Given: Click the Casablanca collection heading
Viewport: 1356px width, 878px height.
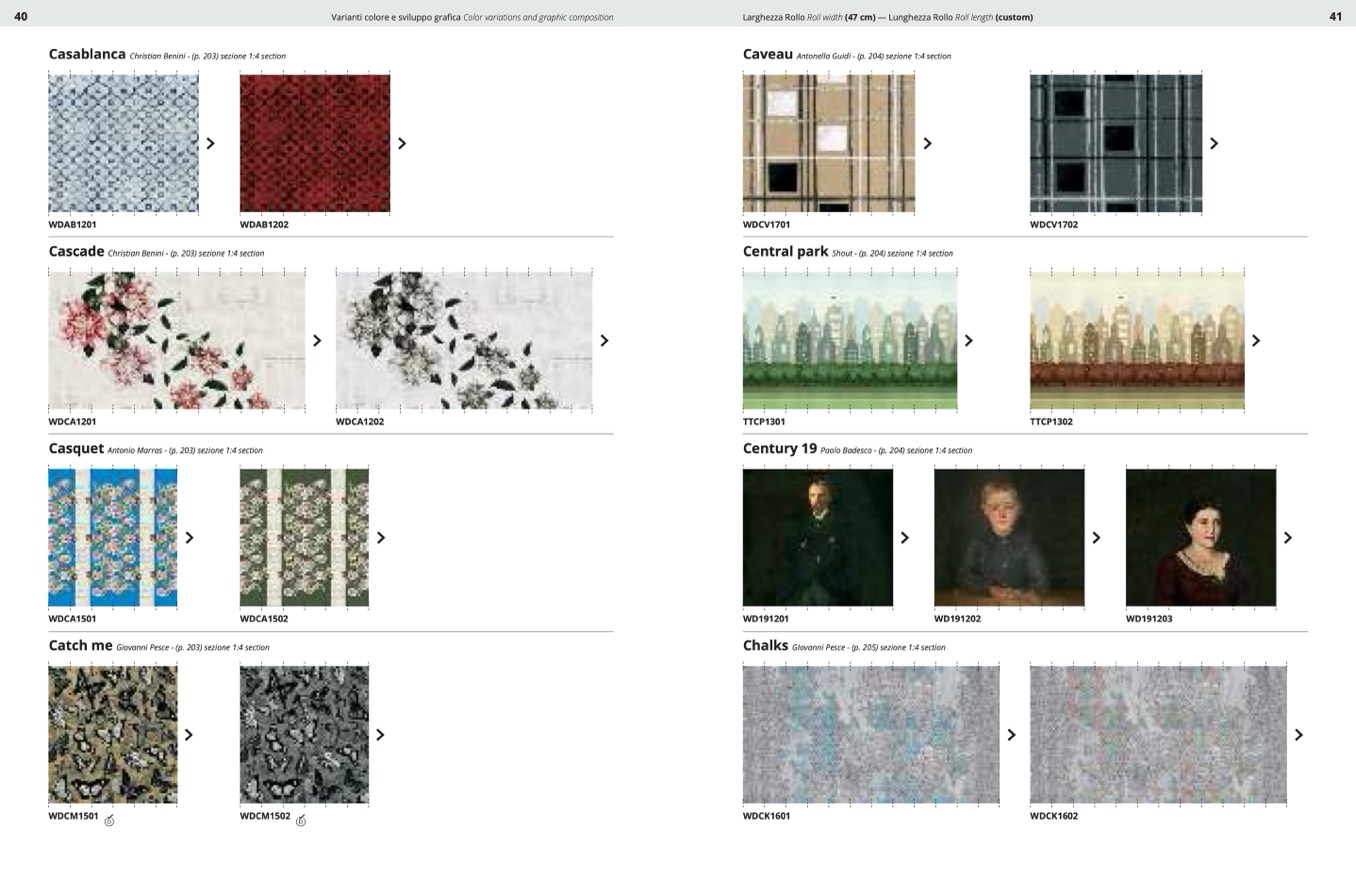Looking at the screenshot, I should [x=87, y=54].
